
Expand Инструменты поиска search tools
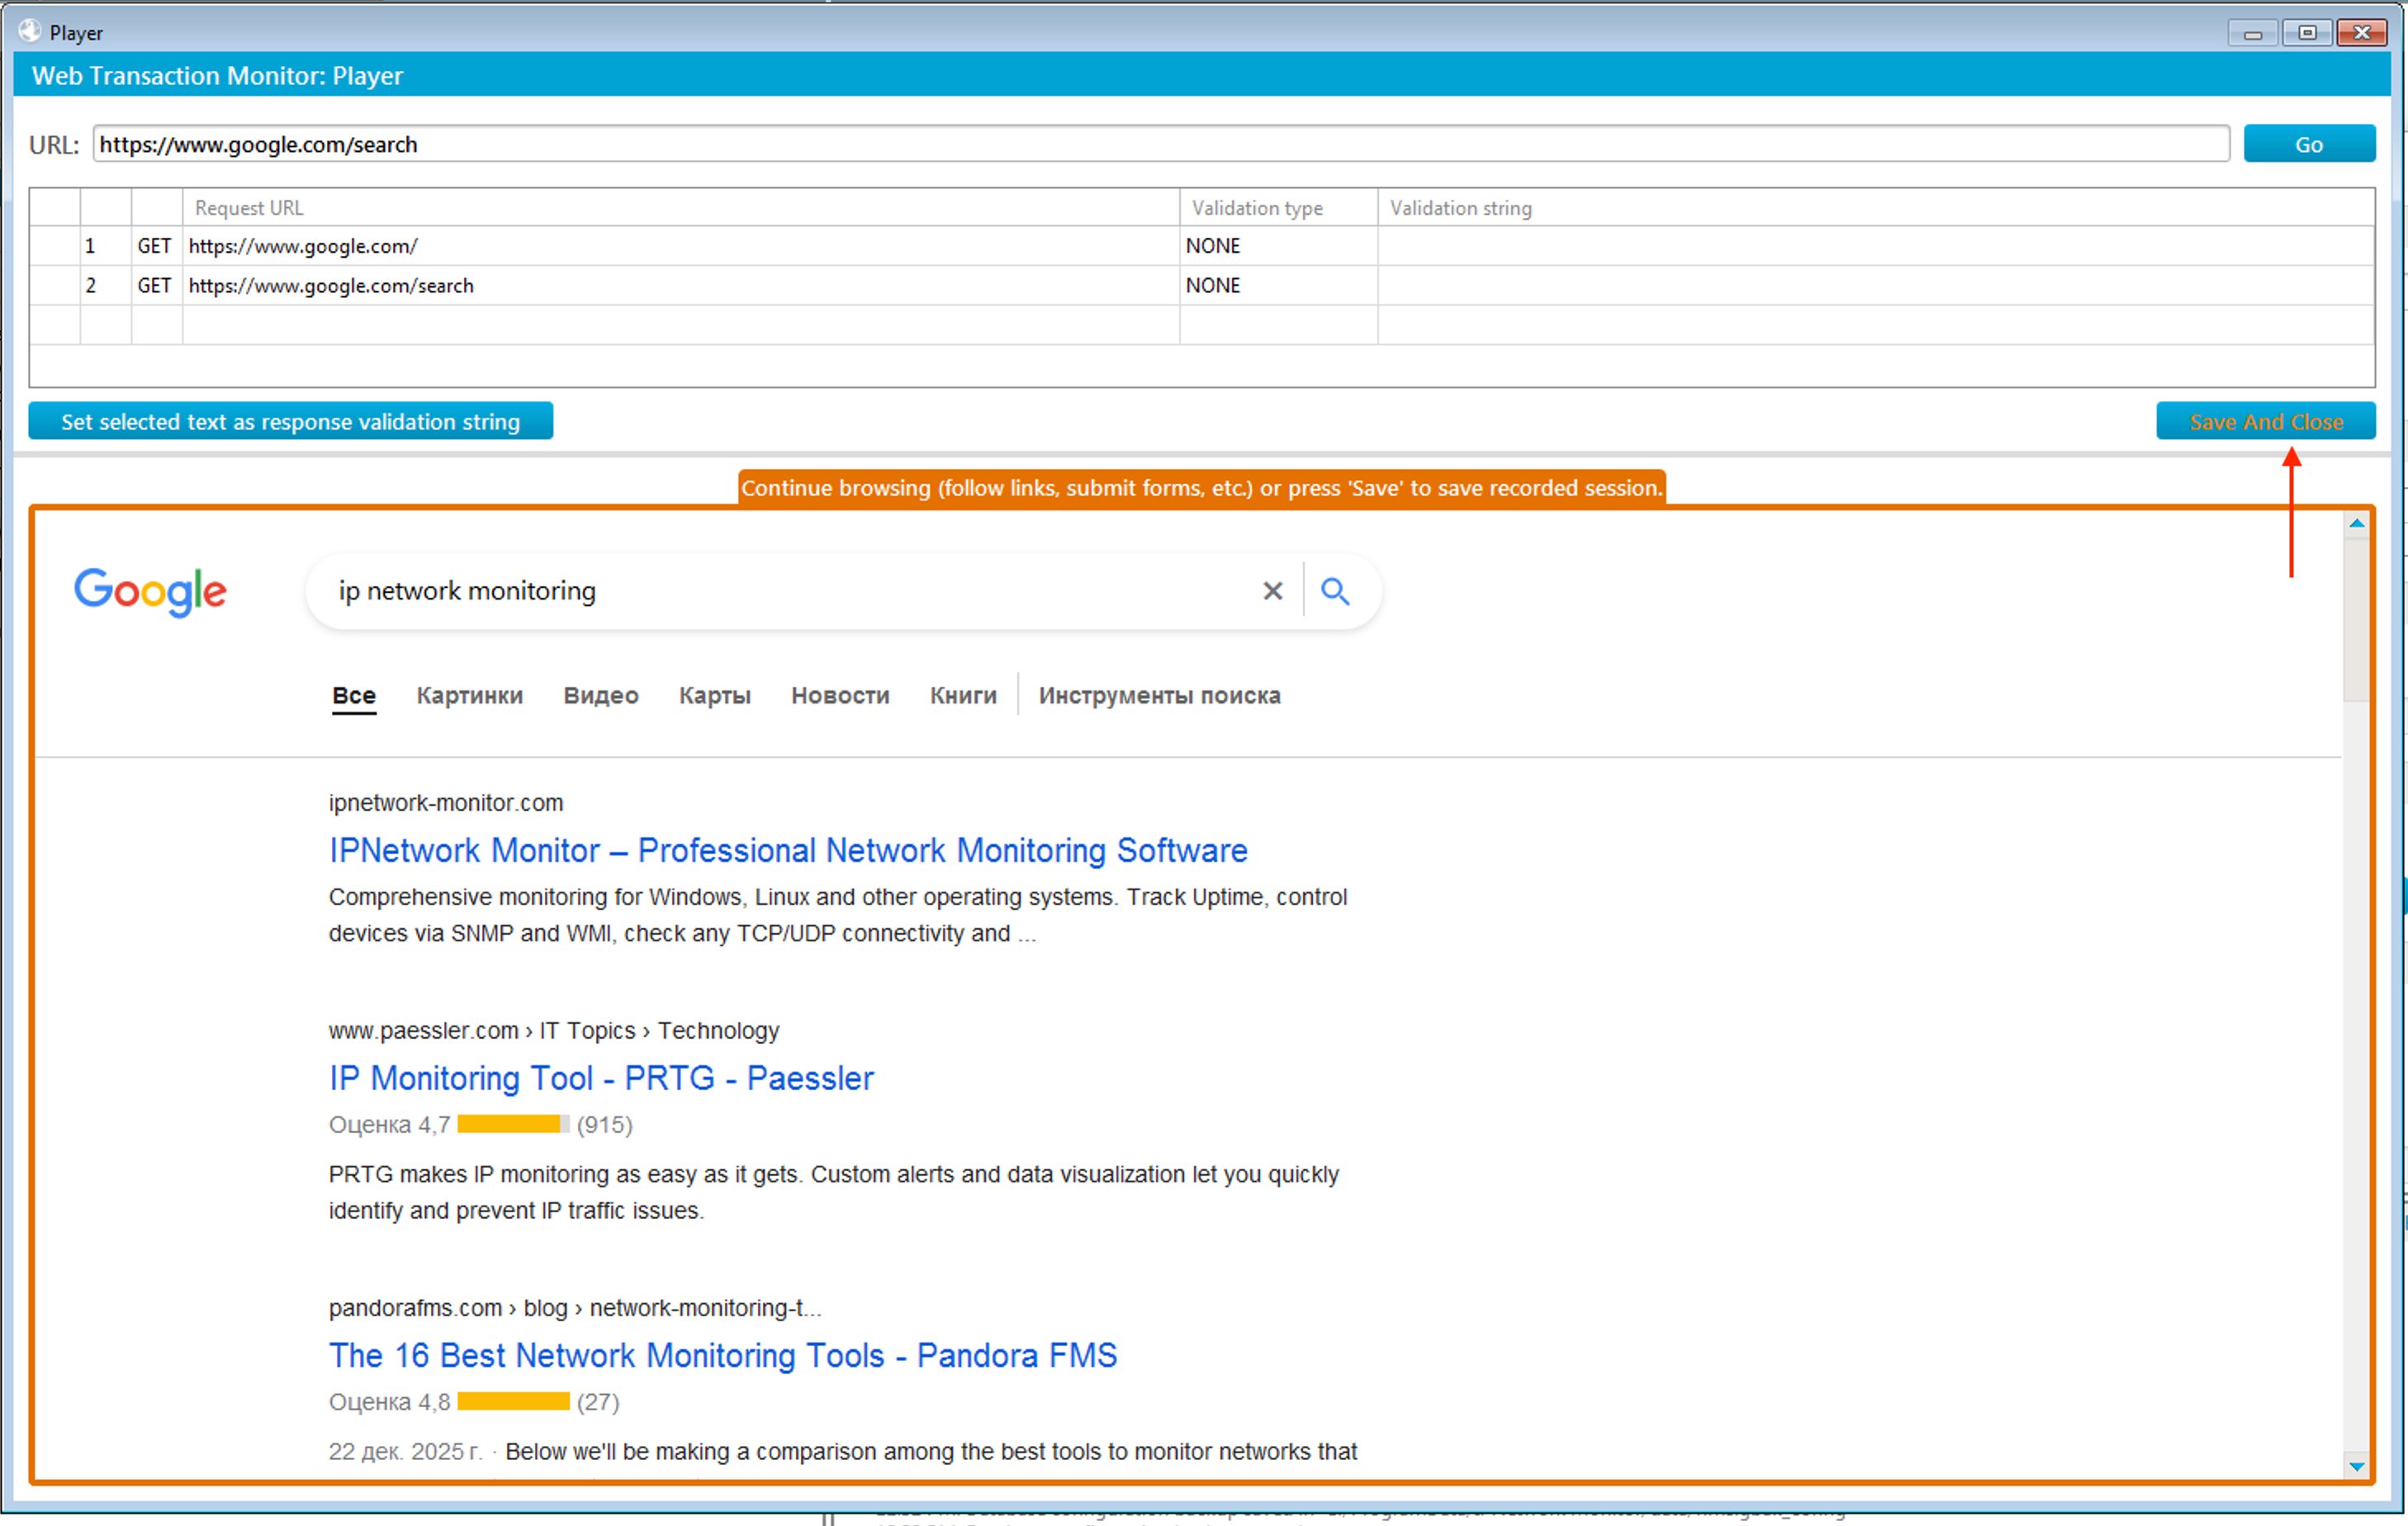1159,695
